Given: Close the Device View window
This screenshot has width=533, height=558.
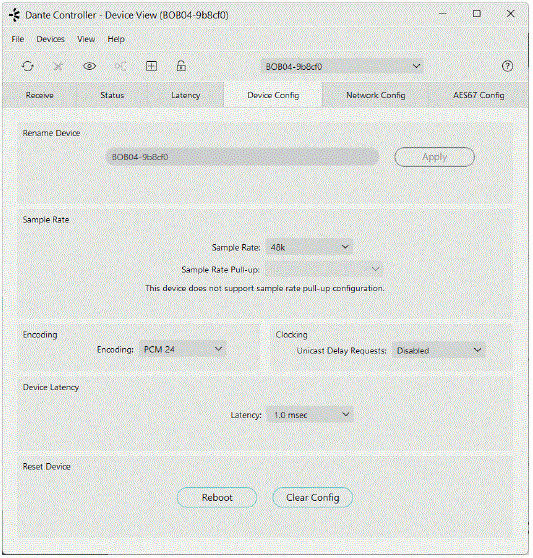Looking at the screenshot, I should pos(511,14).
